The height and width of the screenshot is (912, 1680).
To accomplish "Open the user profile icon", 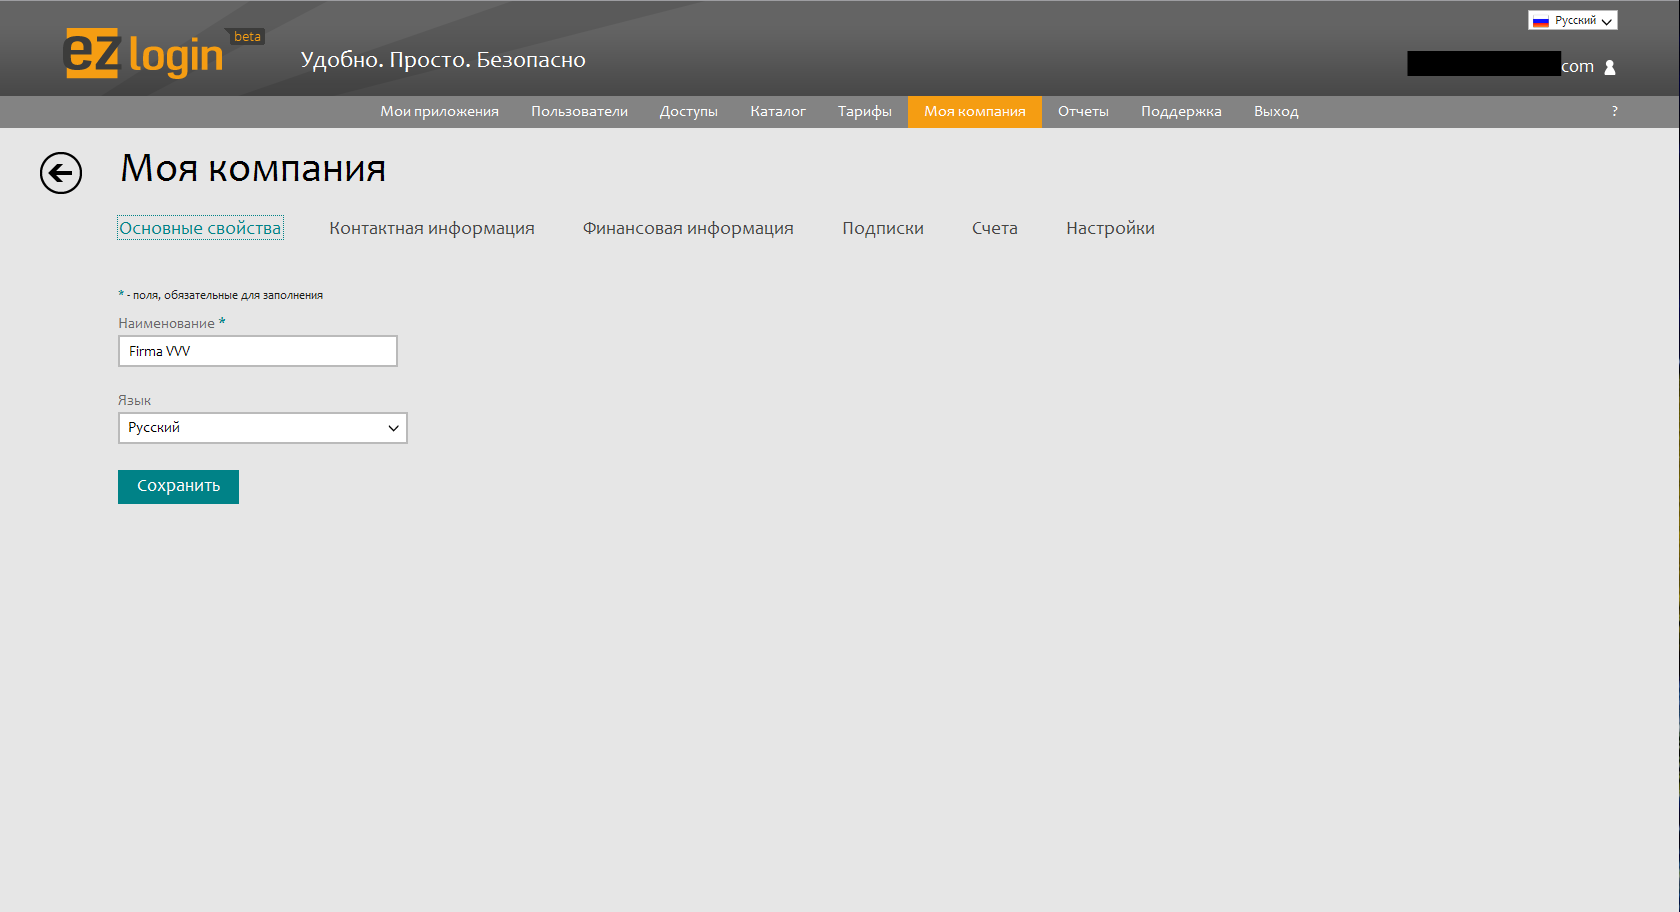I will [x=1610, y=67].
